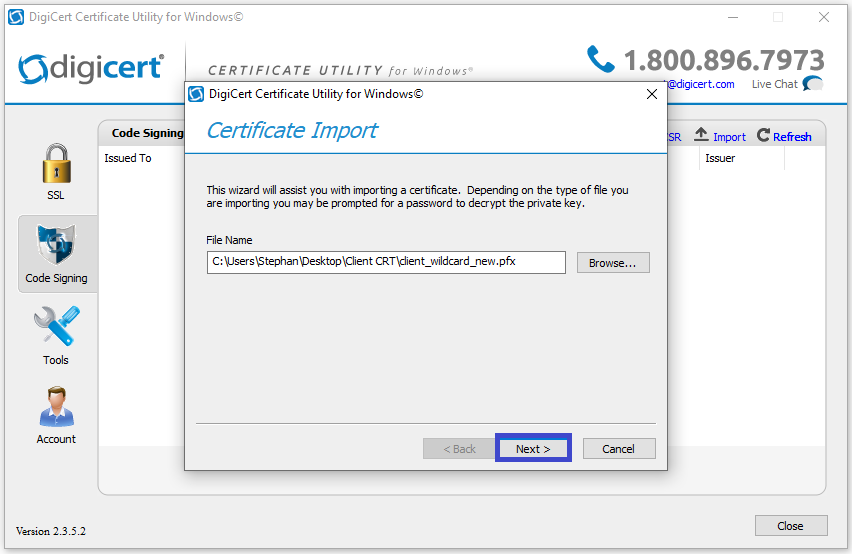This screenshot has height=554, width=852.
Task: Click the File Name label
Action: tap(229, 240)
